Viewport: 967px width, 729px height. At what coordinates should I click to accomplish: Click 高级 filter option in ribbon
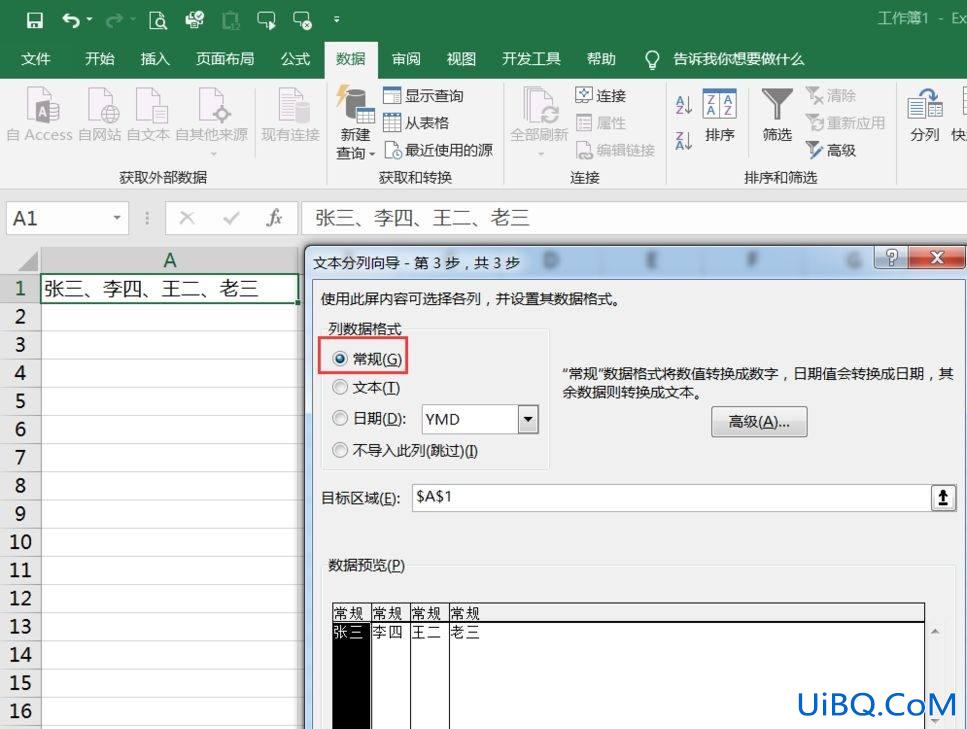[831, 150]
